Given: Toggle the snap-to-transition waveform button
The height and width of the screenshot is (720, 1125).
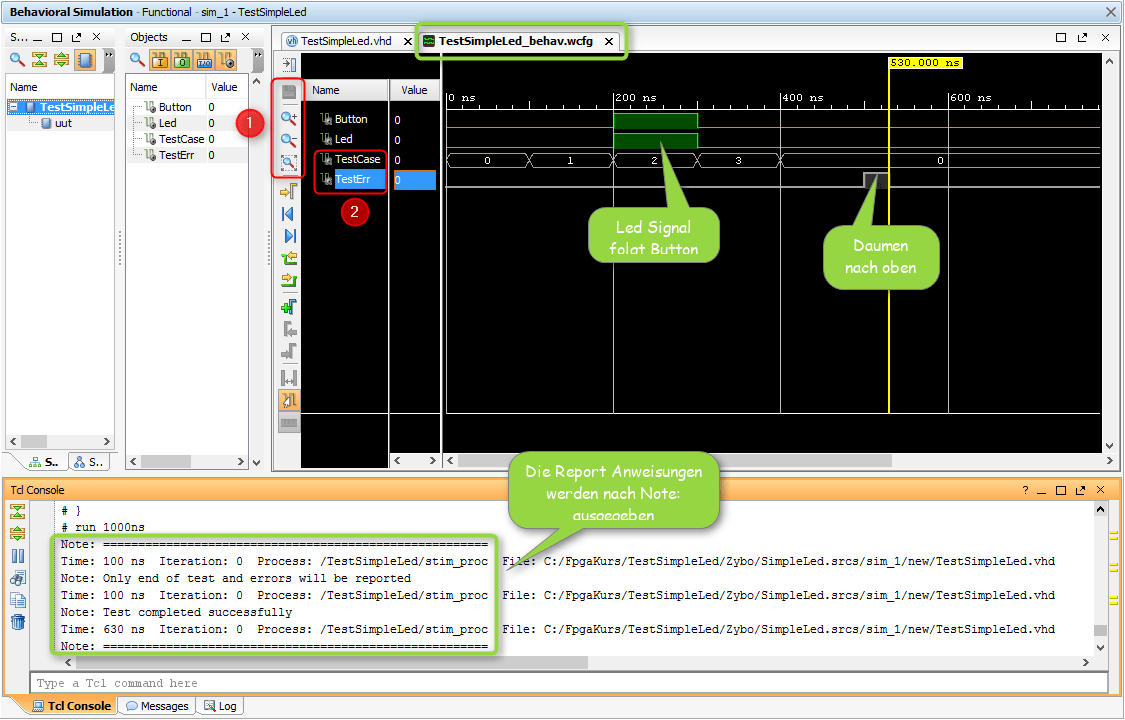Looking at the screenshot, I should tap(289, 400).
